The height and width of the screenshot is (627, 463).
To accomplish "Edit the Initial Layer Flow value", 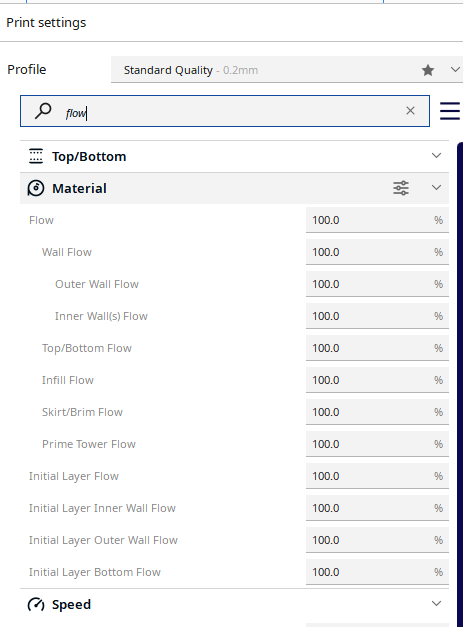I will click(377, 476).
